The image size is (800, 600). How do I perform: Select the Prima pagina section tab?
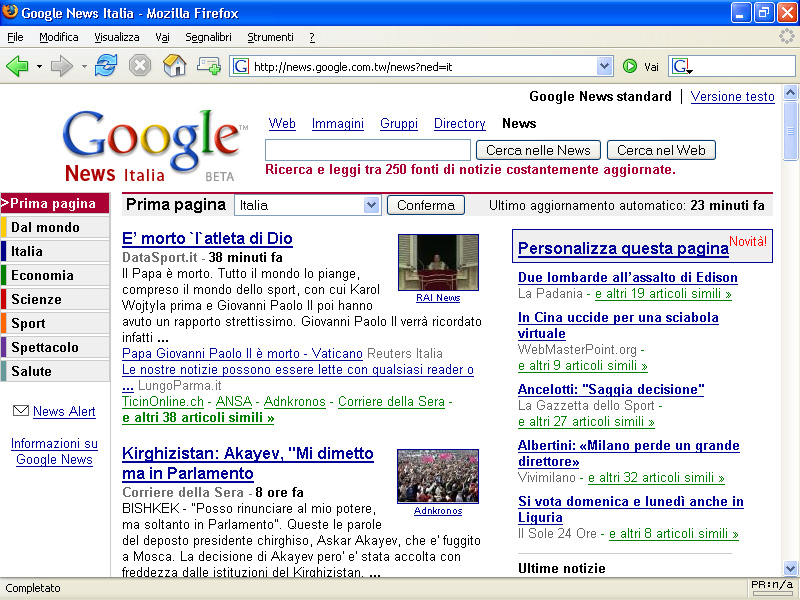[55, 203]
